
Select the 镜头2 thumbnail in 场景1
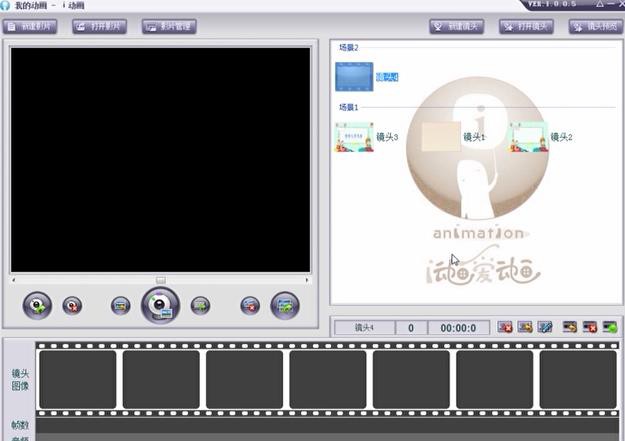pyautogui.click(x=528, y=137)
